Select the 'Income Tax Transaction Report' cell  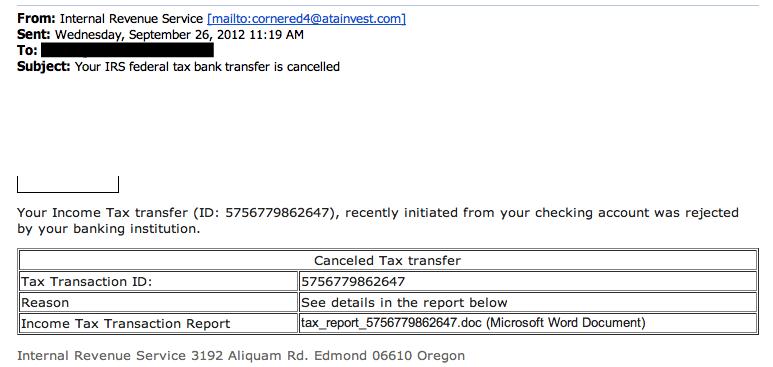coord(158,323)
